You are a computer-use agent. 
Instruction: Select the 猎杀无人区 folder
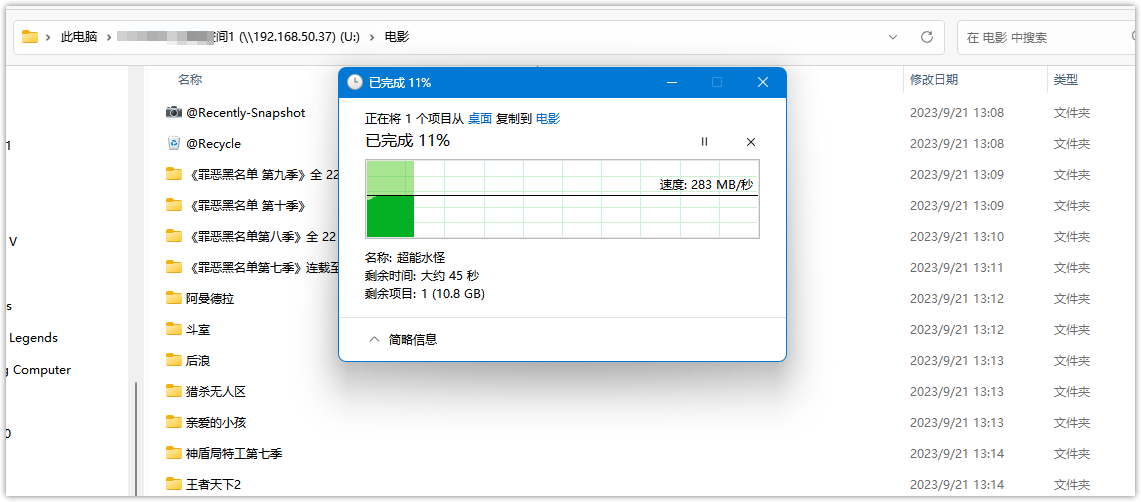[215, 391]
